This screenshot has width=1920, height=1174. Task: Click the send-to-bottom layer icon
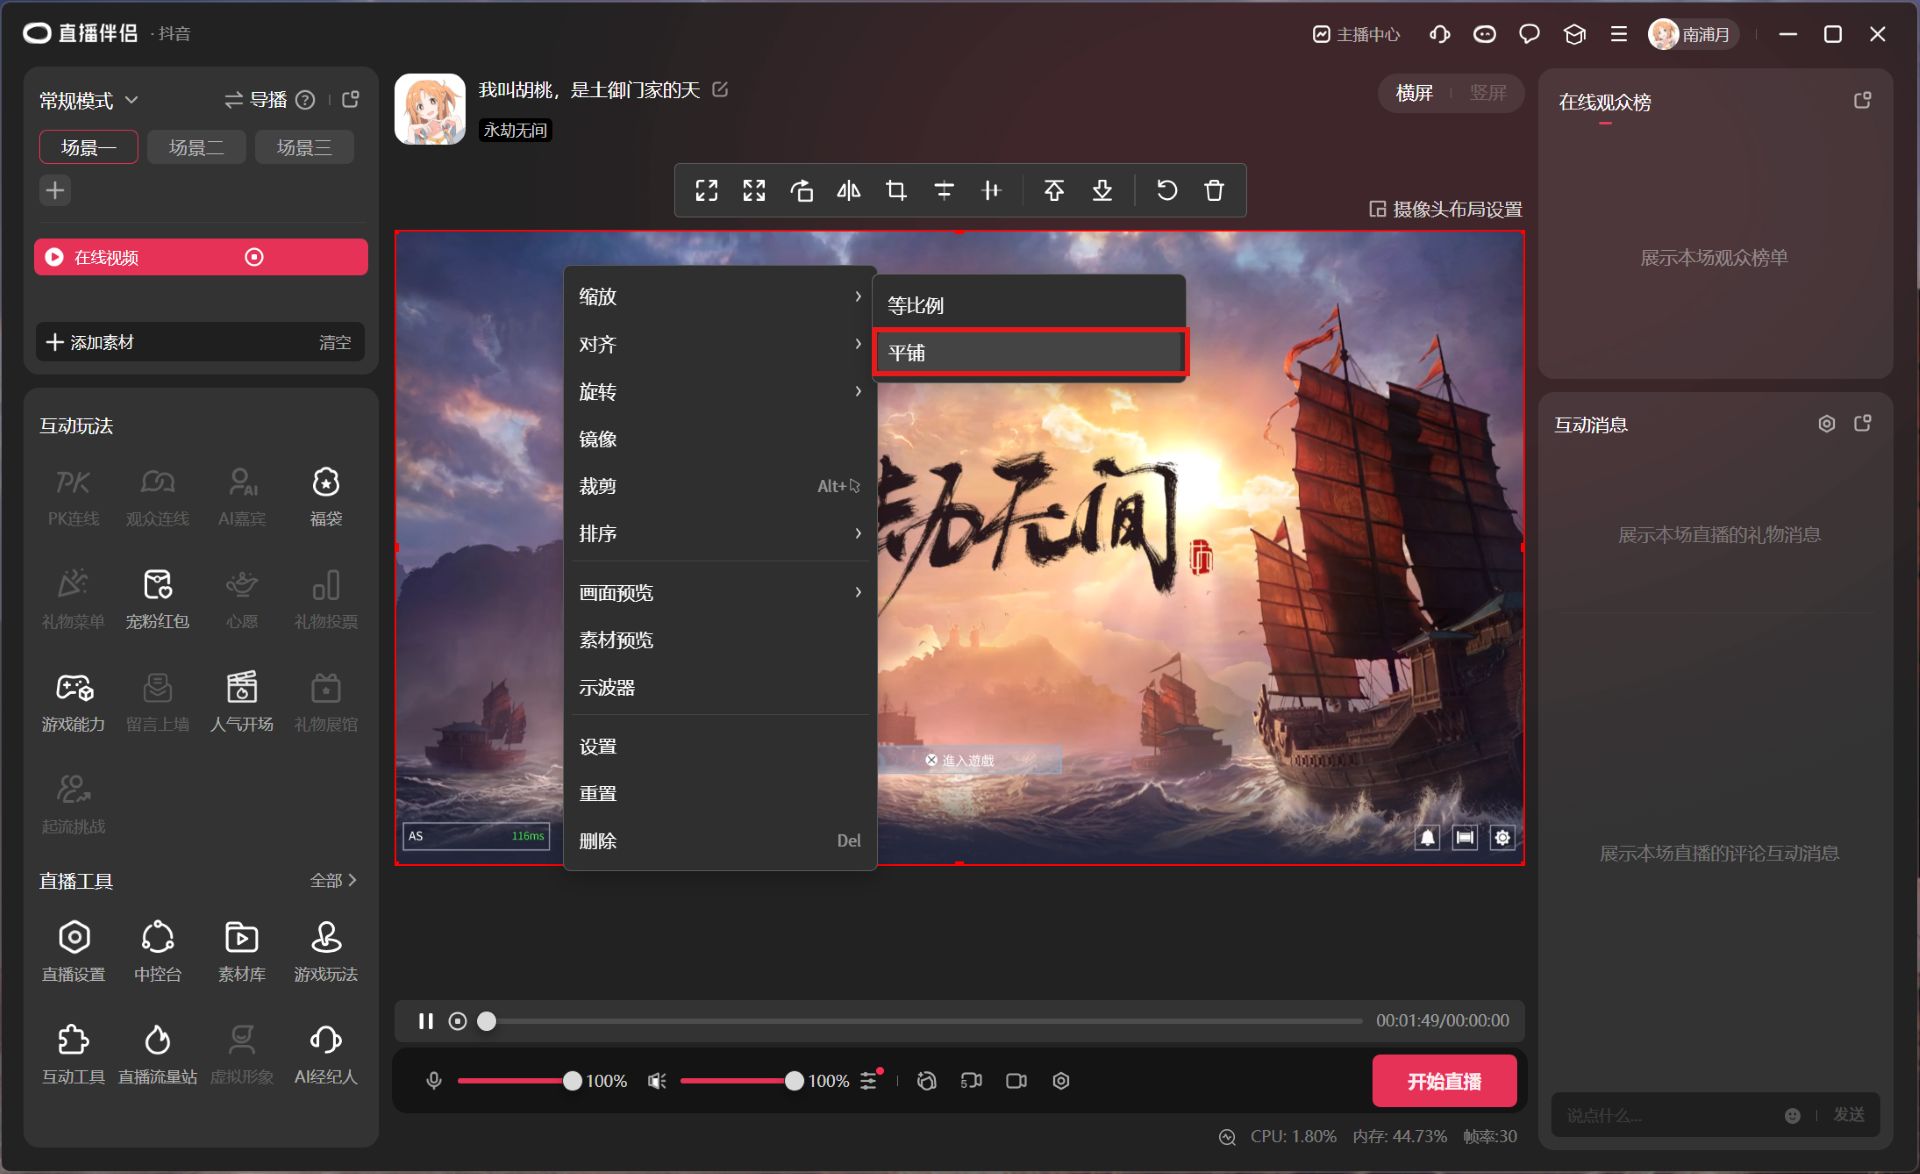[1102, 190]
